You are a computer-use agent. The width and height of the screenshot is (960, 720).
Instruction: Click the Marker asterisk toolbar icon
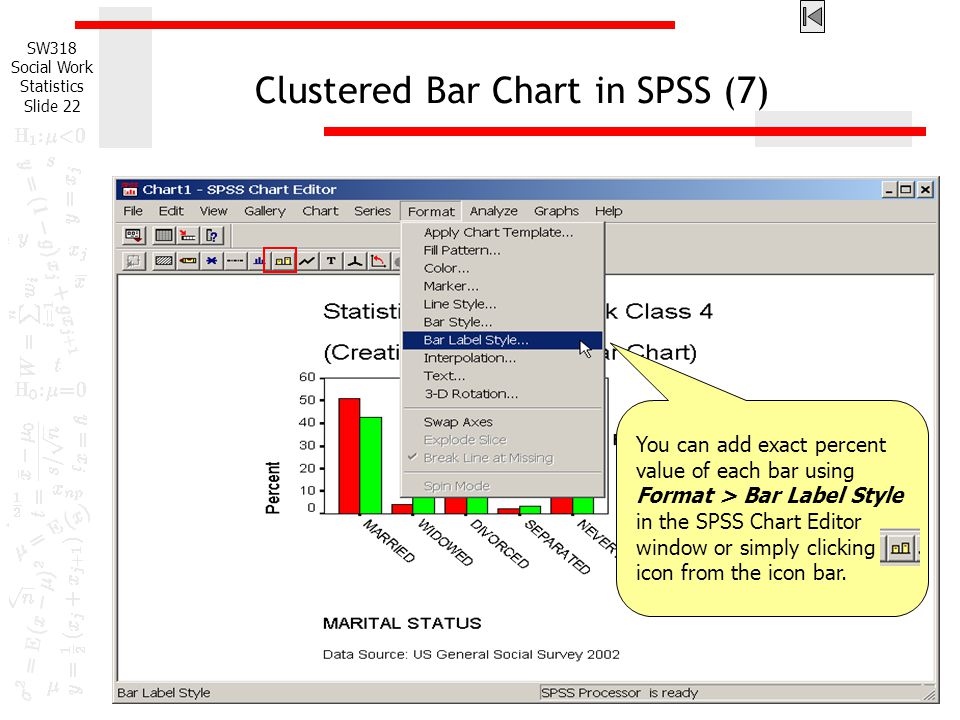click(x=211, y=261)
